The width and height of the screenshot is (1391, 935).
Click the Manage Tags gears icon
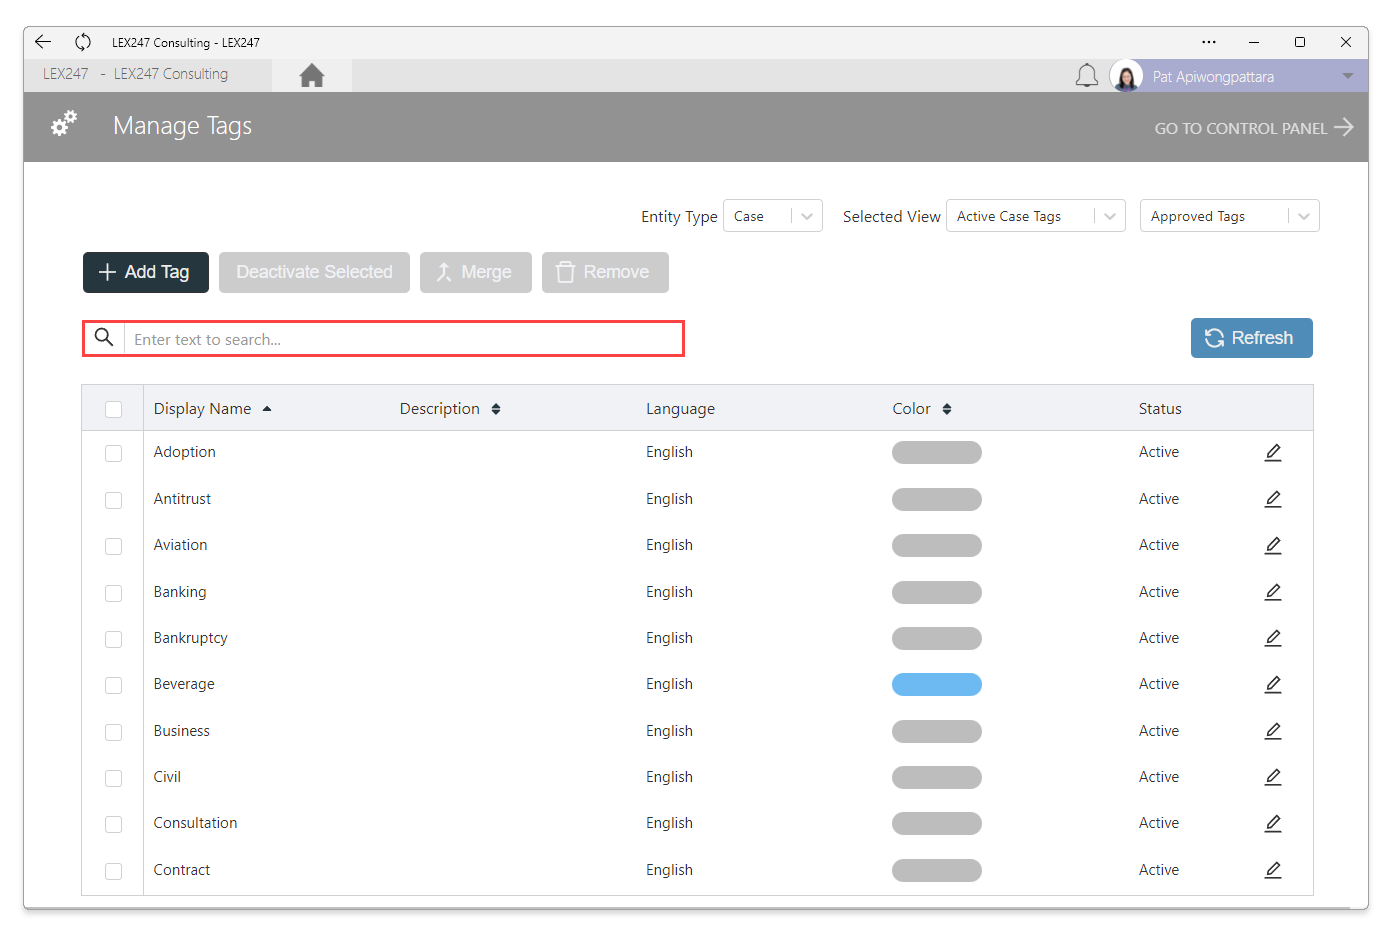click(x=64, y=124)
